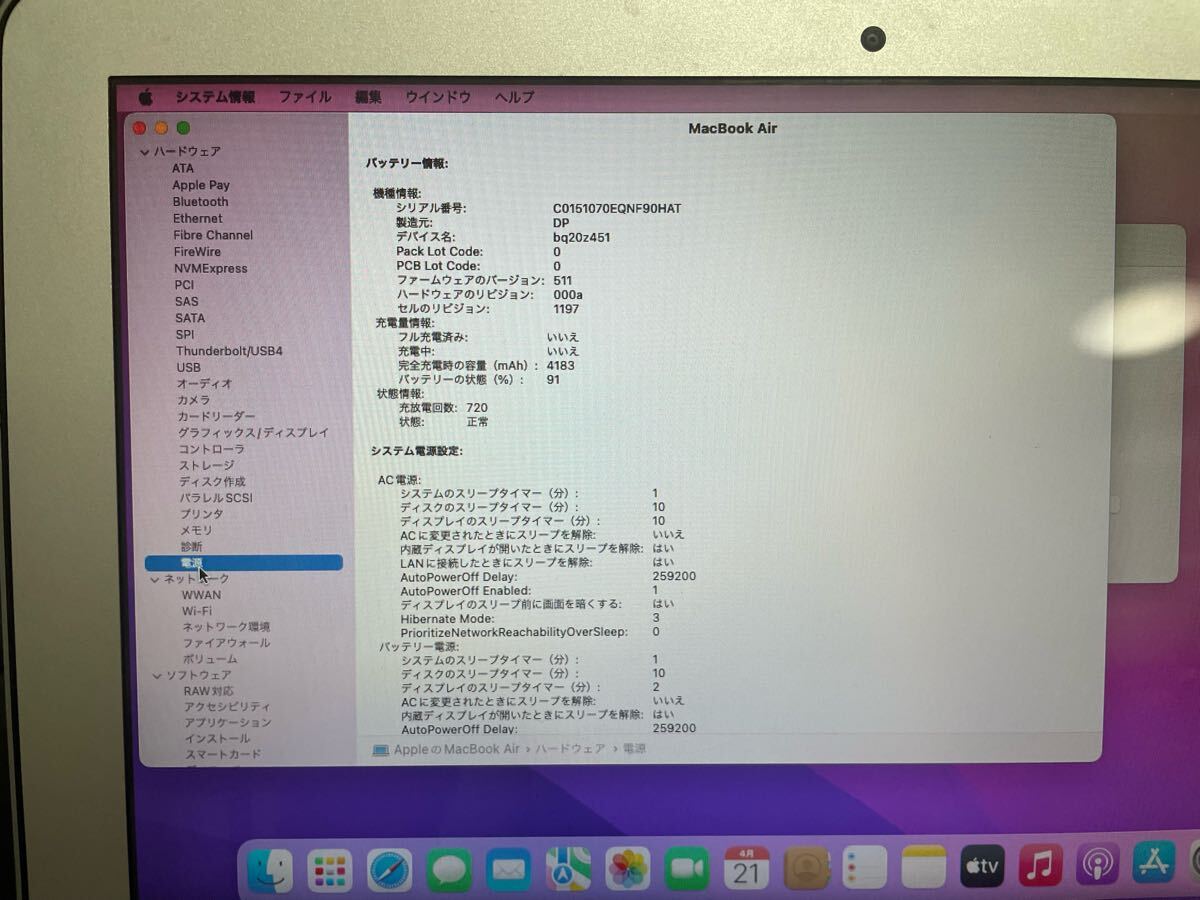Image resolution: width=1200 pixels, height=900 pixels.
Task: Select SATA in the sidebar
Action: 190,318
